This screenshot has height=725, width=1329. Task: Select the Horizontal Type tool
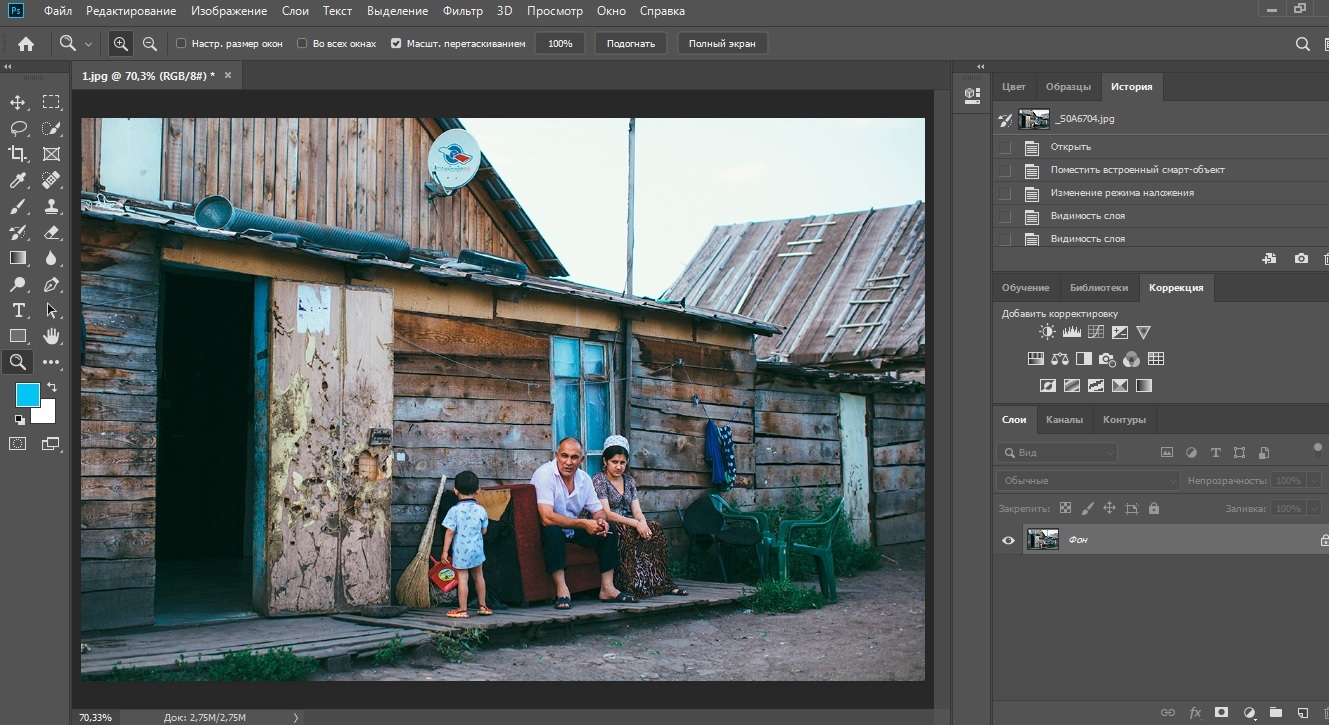18,310
